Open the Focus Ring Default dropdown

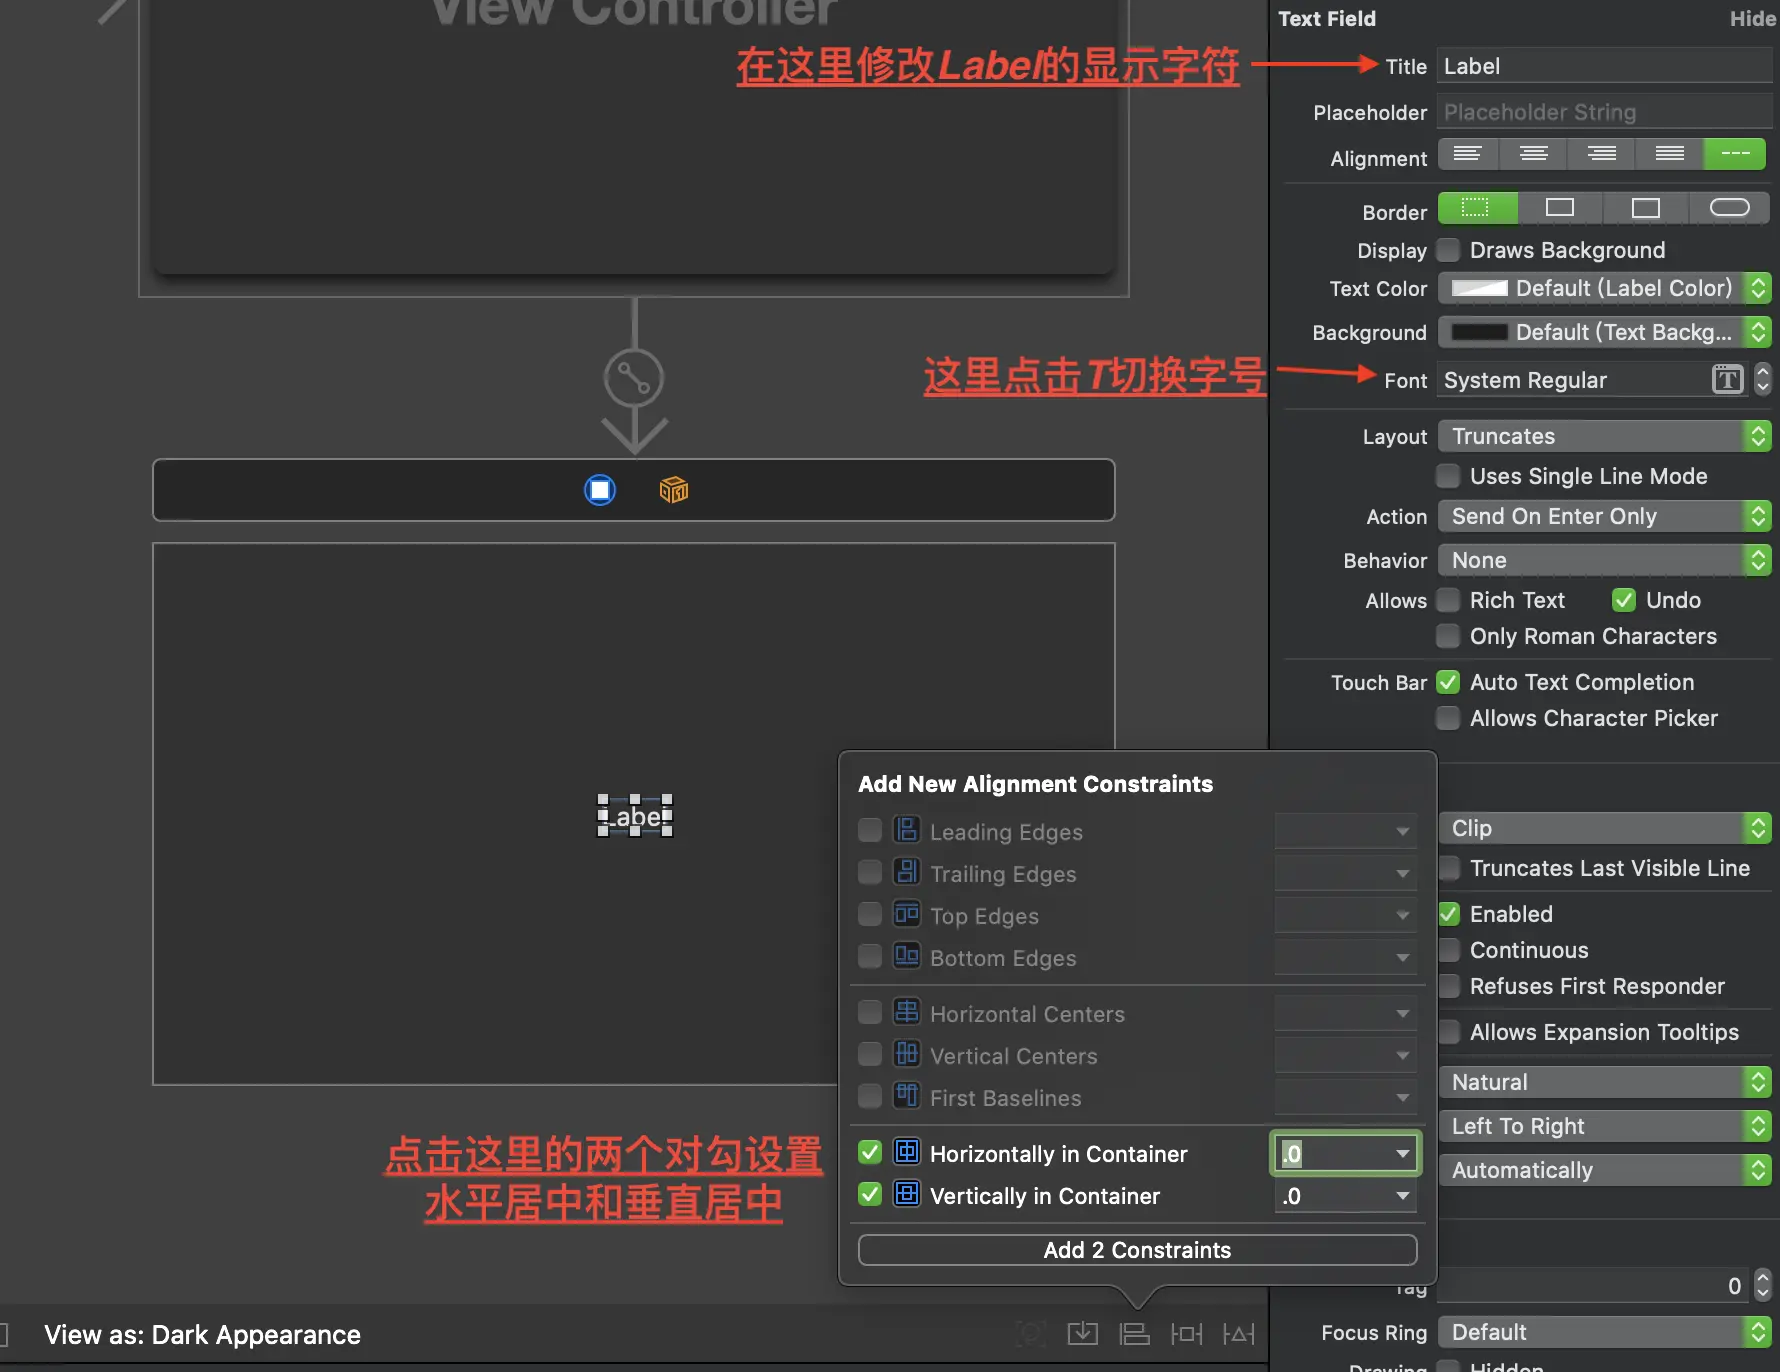pyautogui.click(x=1605, y=1332)
